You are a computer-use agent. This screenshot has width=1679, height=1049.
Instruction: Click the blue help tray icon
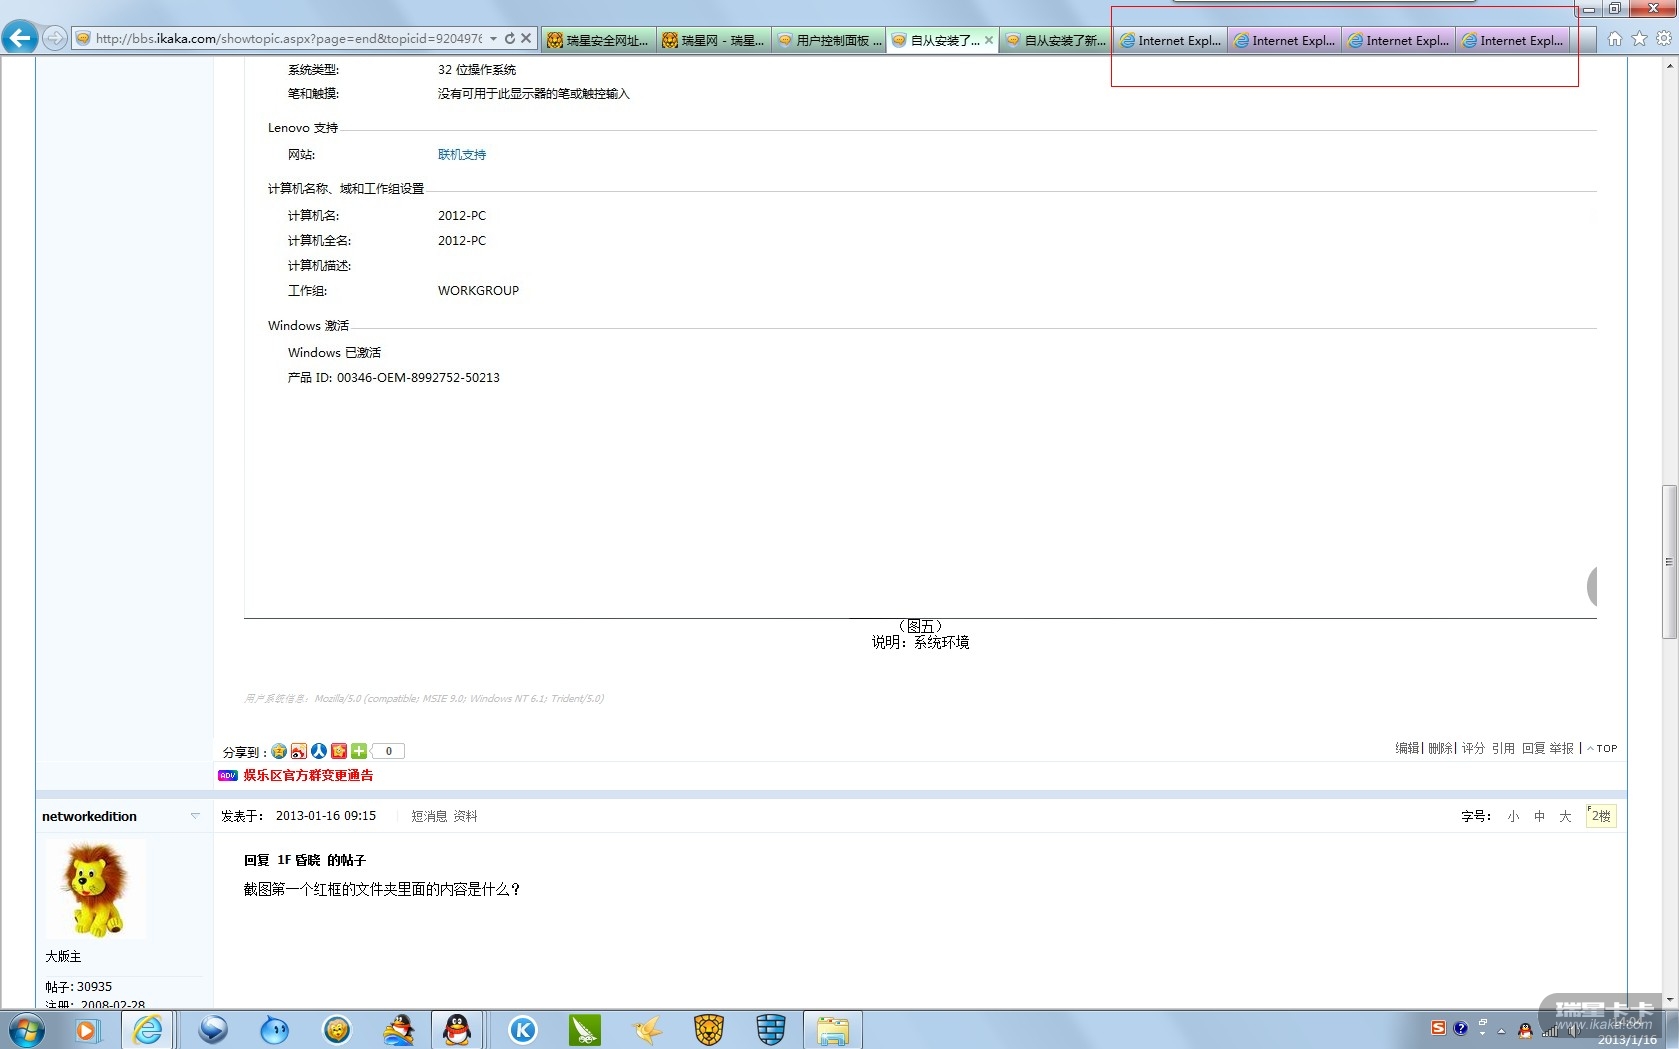[x=1460, y=1028]
